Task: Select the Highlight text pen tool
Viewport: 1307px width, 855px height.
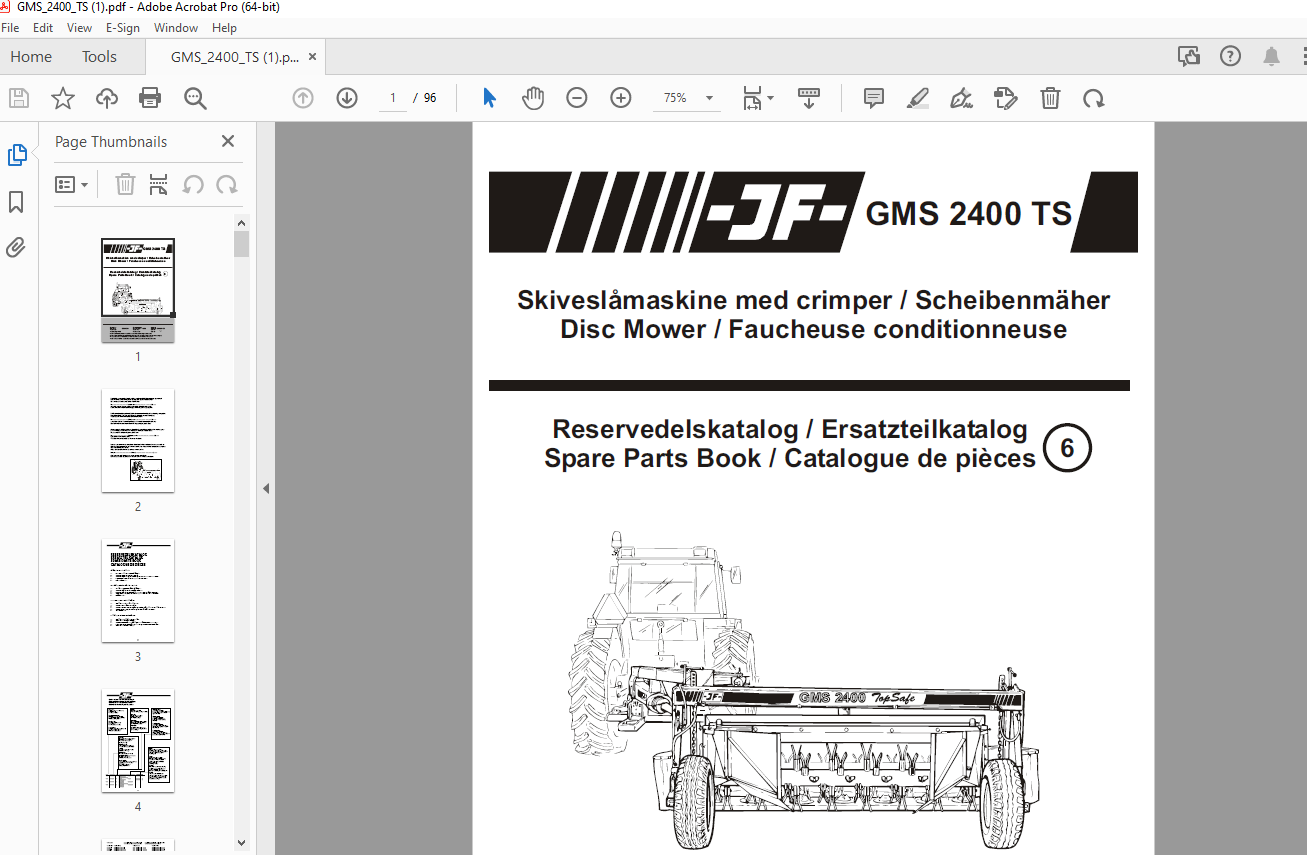Action: pyautogui.click(x=918, y=98)
